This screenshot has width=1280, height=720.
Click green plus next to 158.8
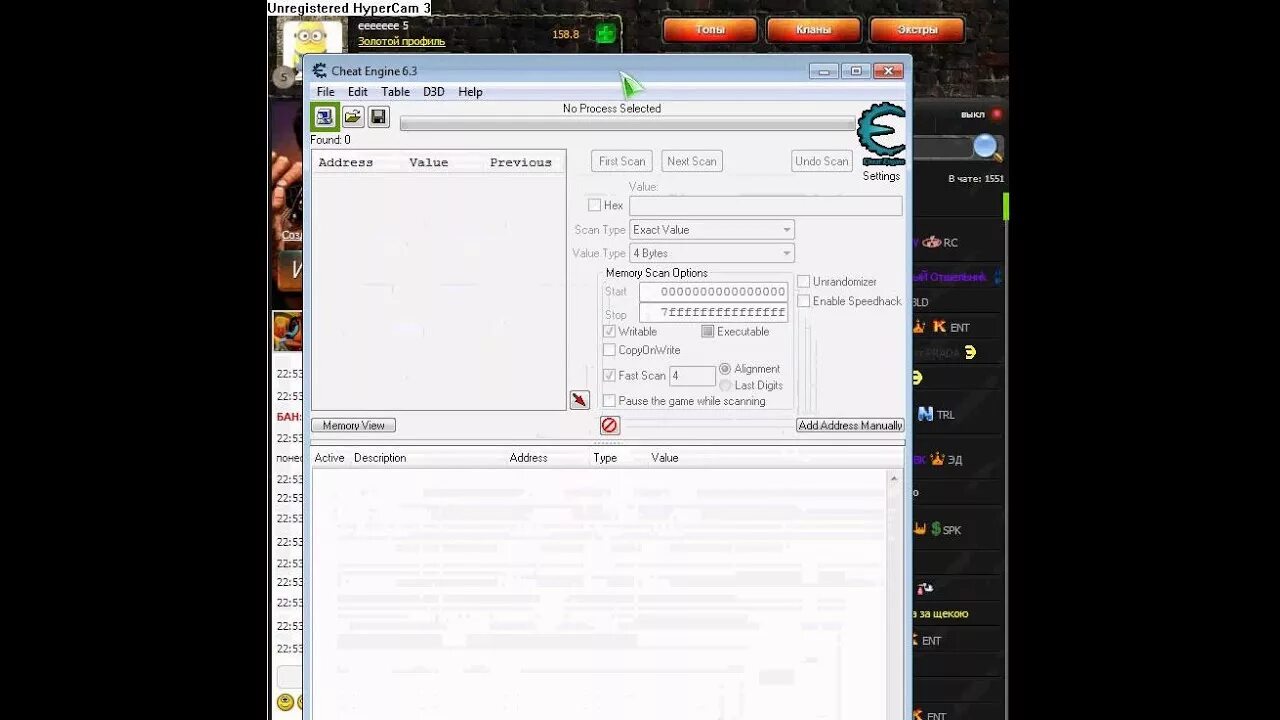(x=605, y=34)
